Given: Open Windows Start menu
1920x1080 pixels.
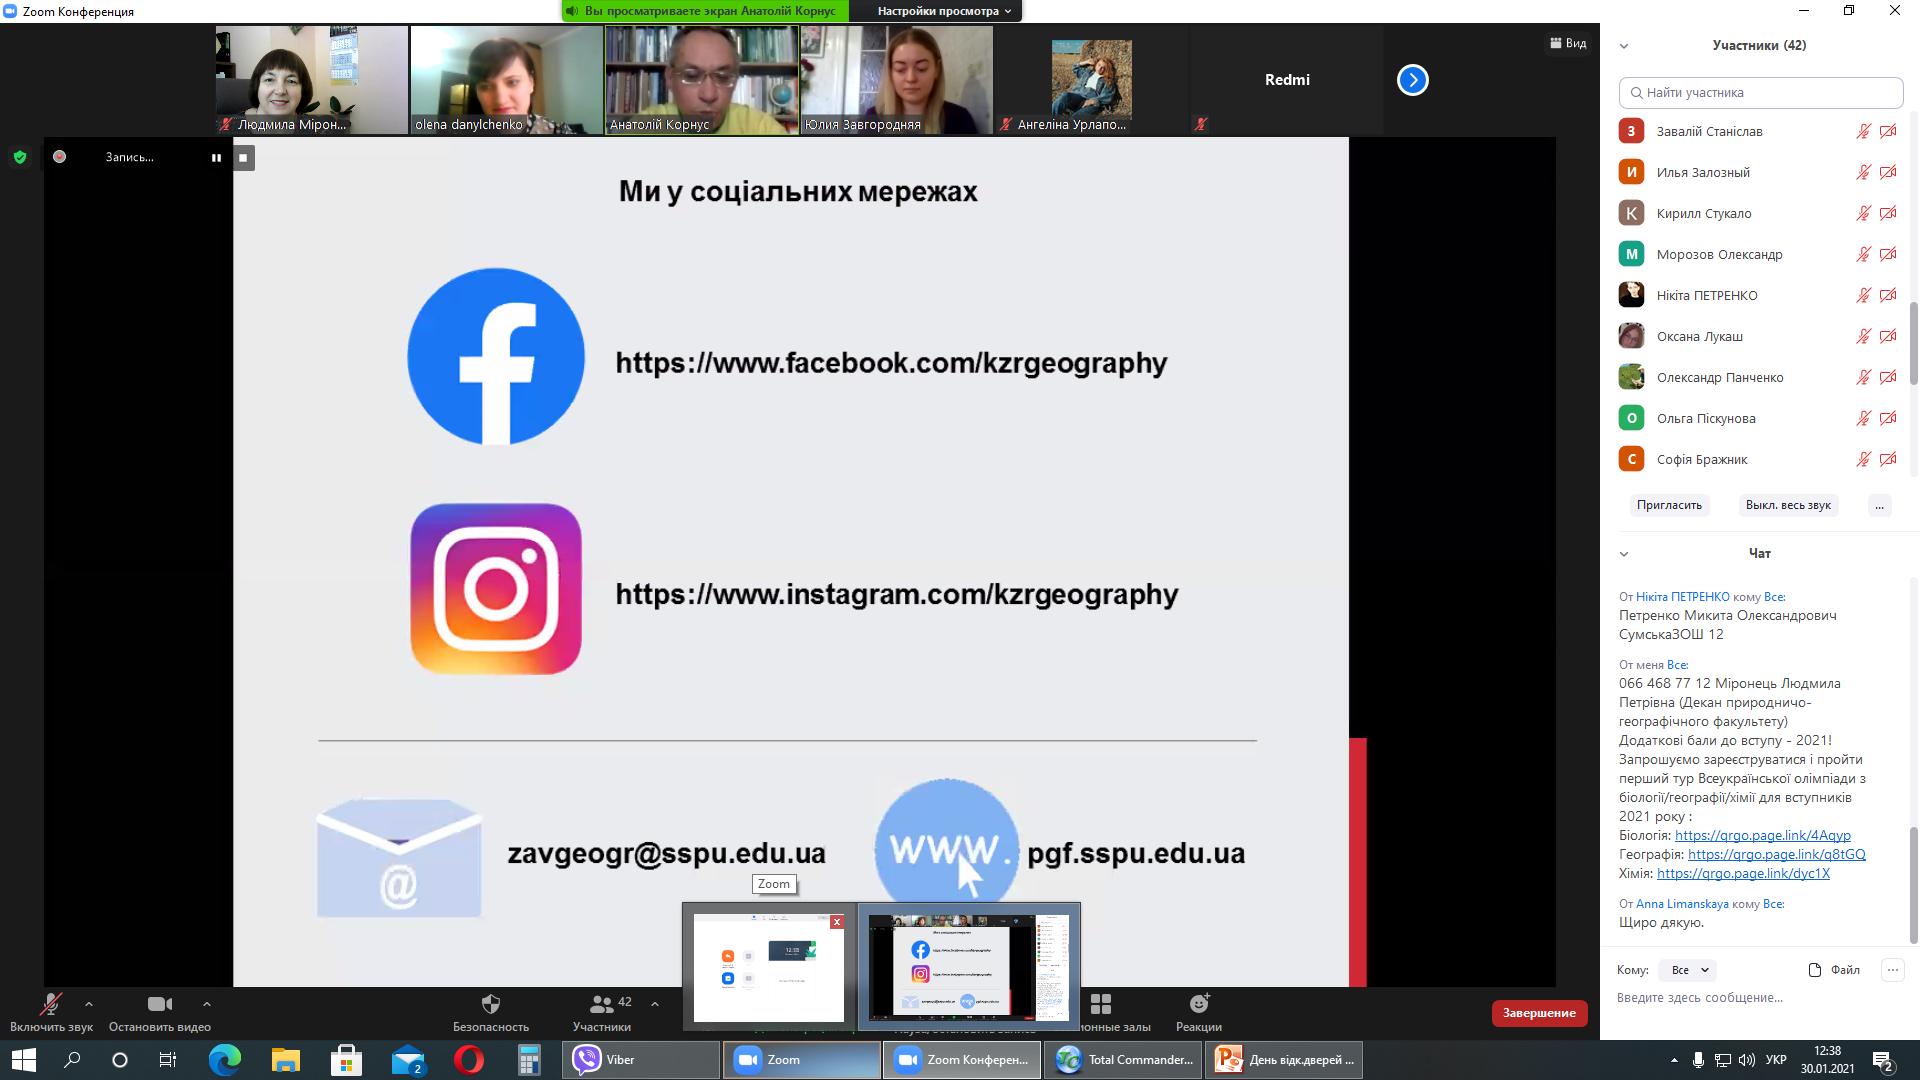Looking at the screenshot, I should click(24, 1060).
